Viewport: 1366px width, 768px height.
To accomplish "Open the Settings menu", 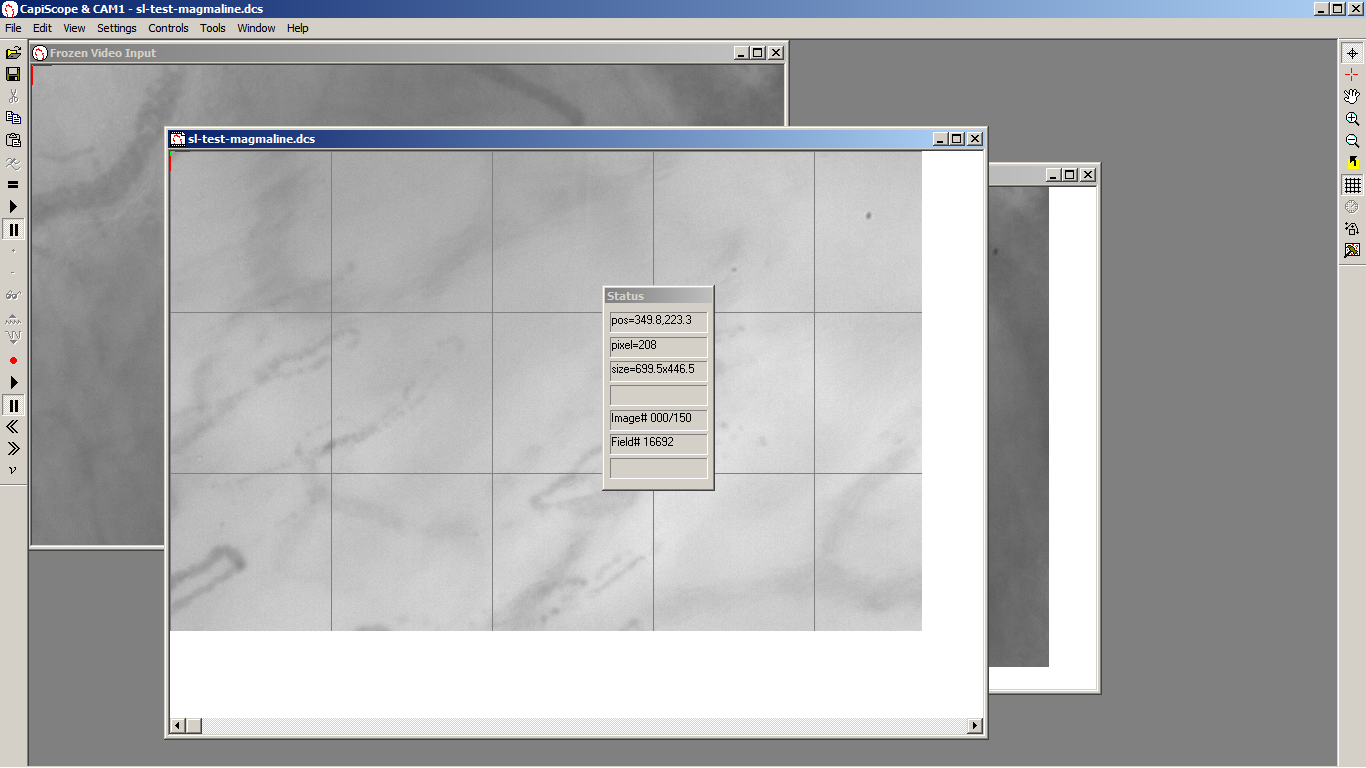I will [x=117, y=28].
